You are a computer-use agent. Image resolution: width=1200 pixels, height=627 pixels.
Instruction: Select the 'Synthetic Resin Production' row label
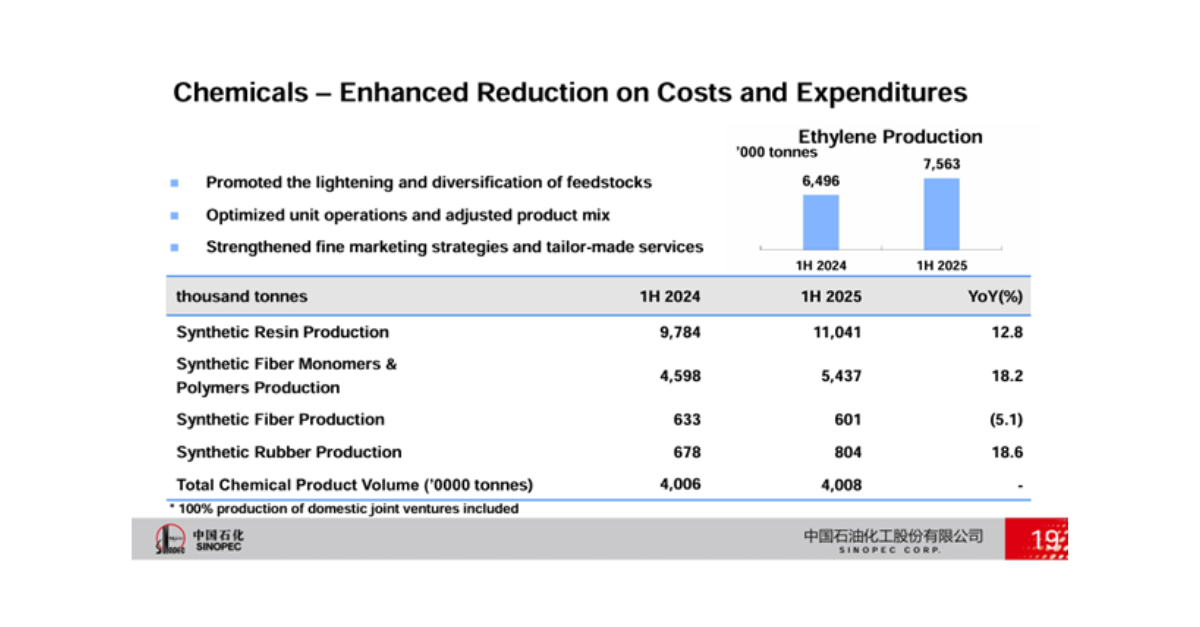pyautogui.click(x=282, y=332)
